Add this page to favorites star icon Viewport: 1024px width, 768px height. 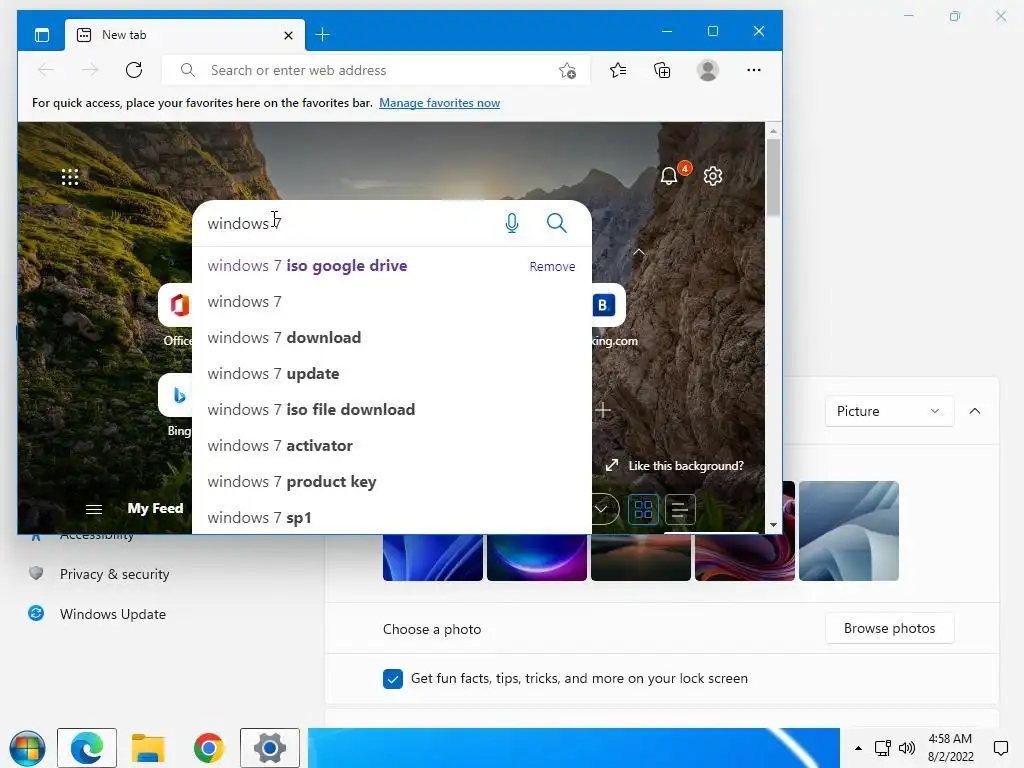[x=568, y=71]
